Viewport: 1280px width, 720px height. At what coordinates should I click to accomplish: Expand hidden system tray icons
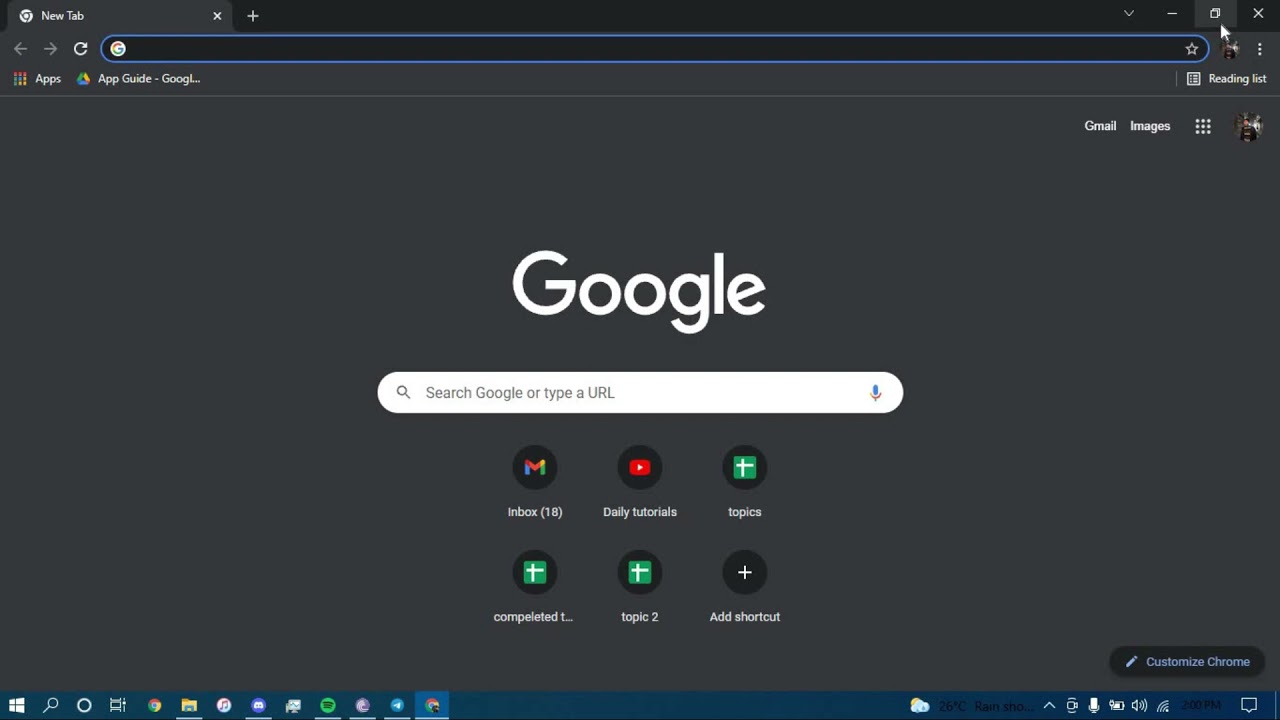(1049, 705)
